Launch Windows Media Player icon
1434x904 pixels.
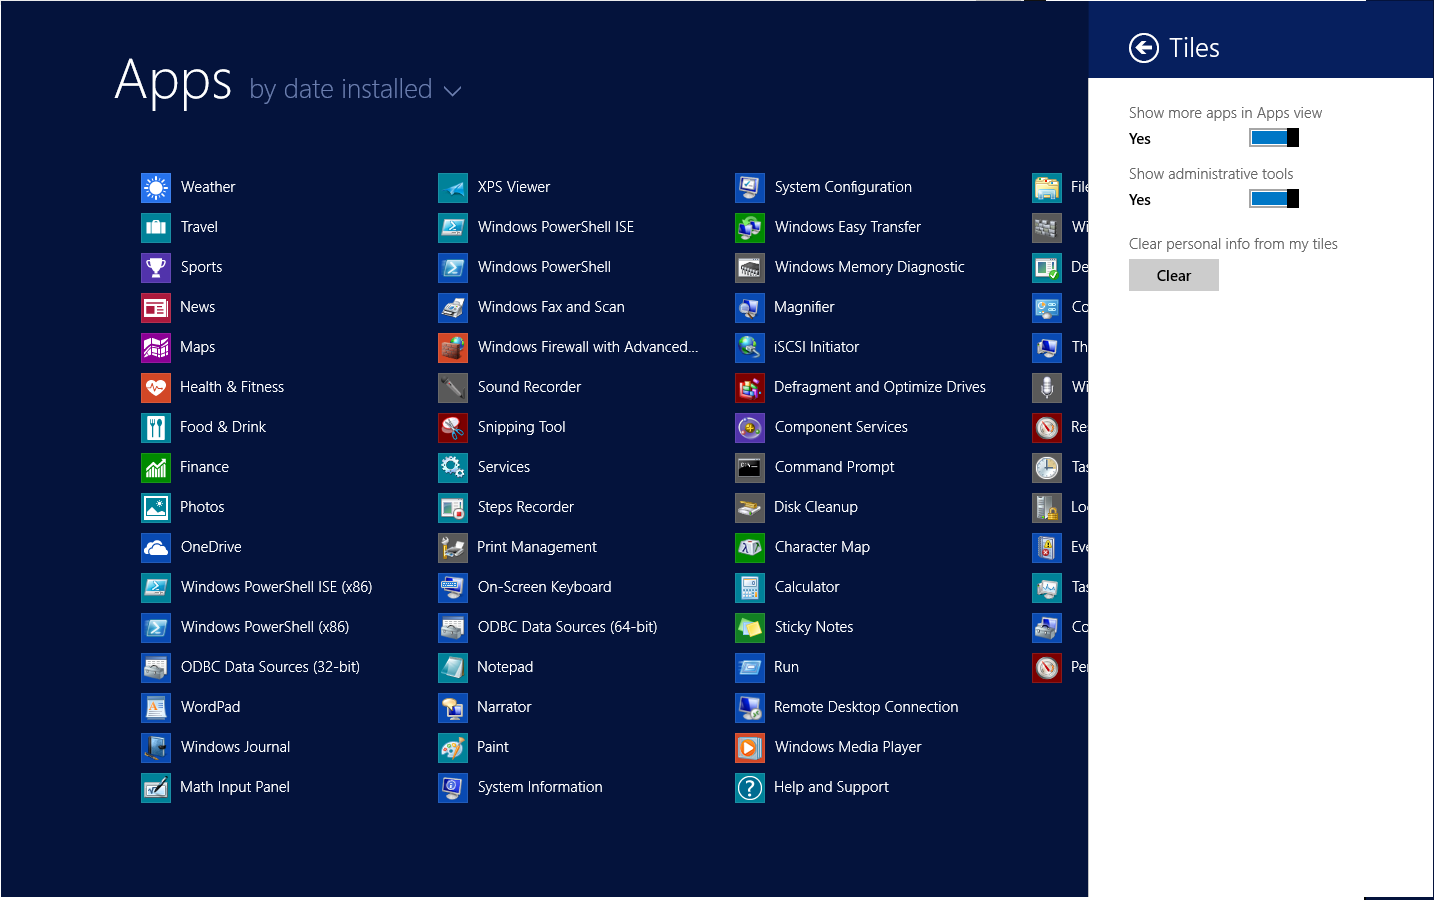pyautogui.click(x=750, y=747)
